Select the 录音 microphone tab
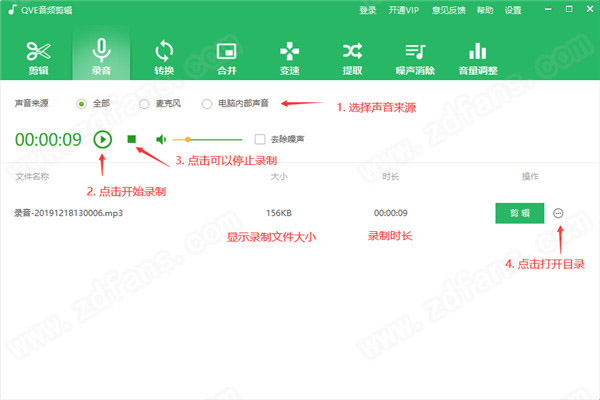Viewport: 600px width, 400px height. (101, 56)
